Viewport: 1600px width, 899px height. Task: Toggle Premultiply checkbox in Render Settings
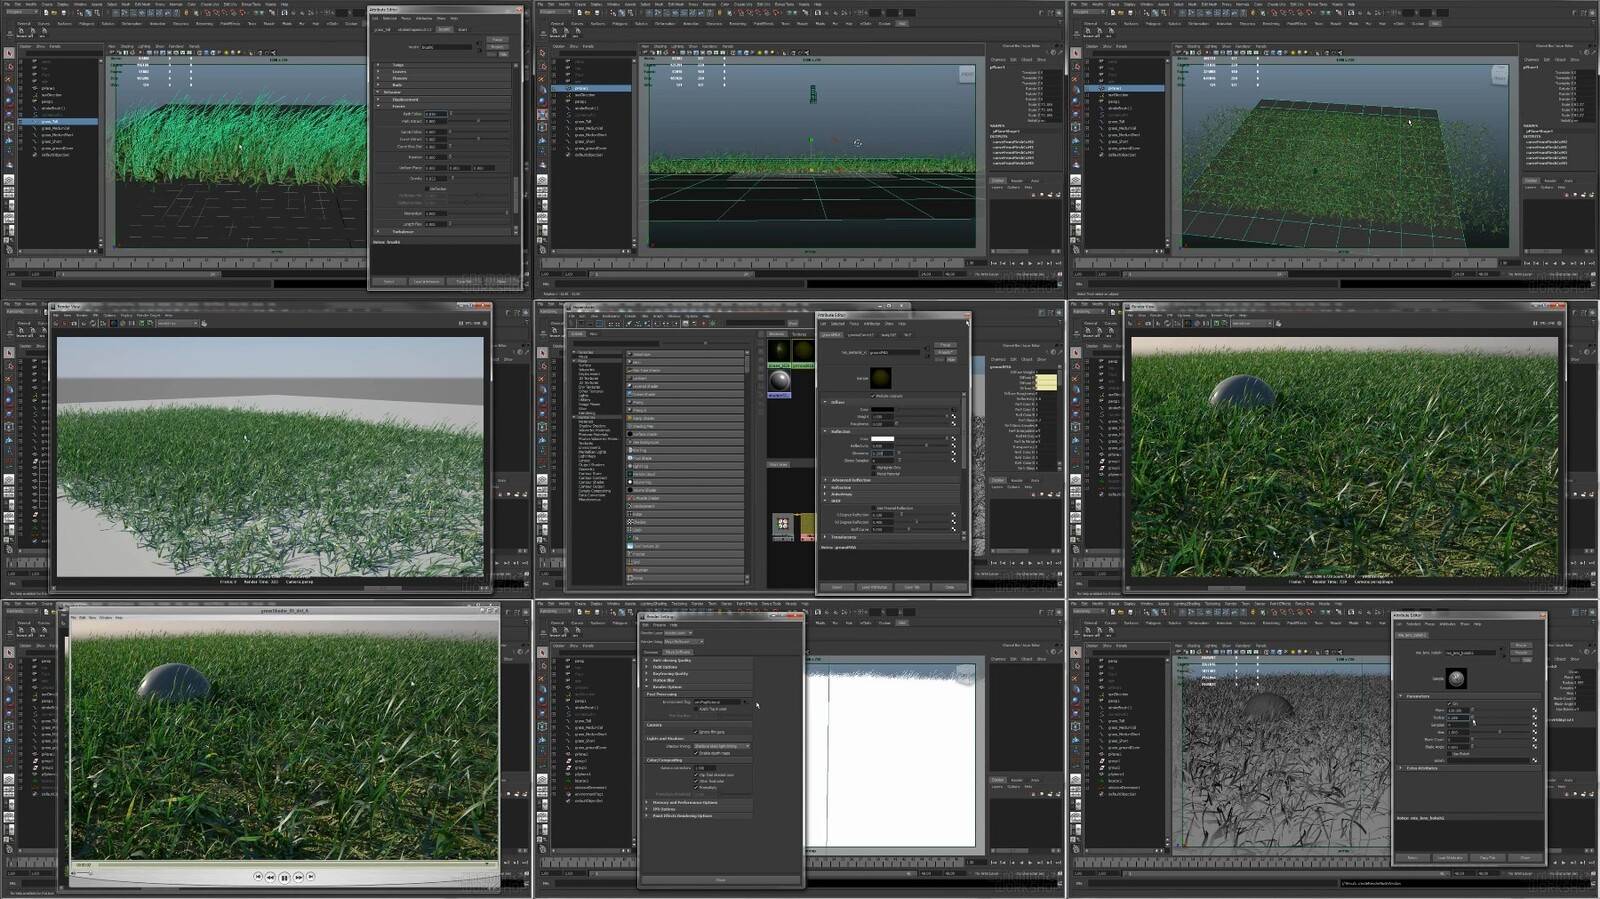click(695, 788)
